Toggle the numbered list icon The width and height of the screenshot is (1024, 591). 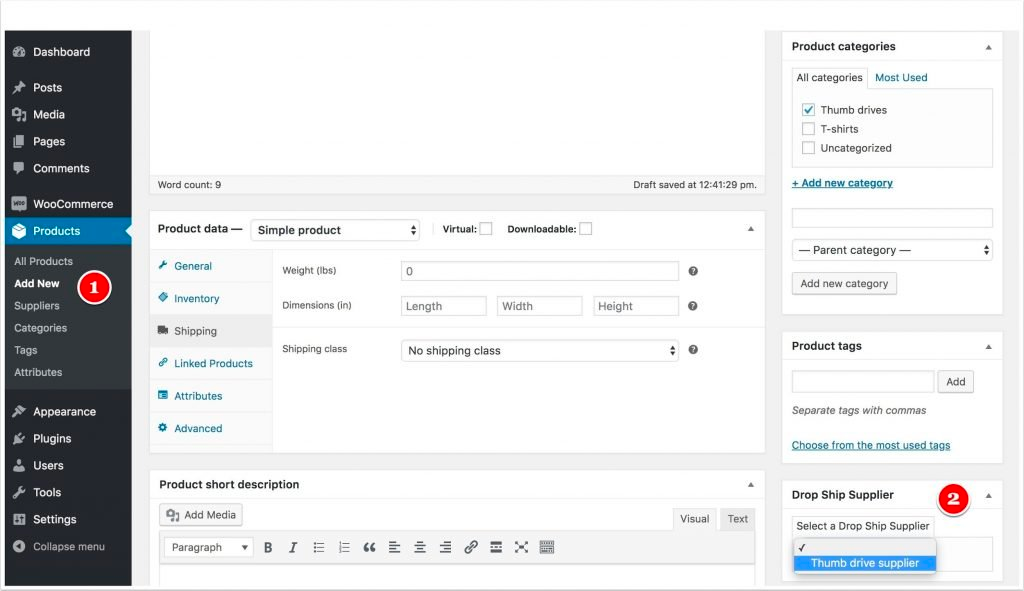[344, 547]
